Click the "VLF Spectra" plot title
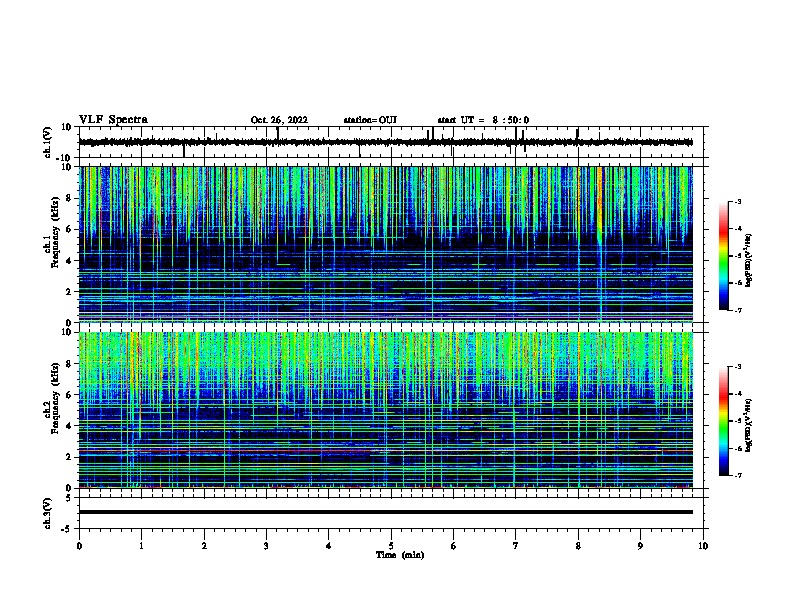The height and width of the screenshot is (612, 792). click(113, 120)
